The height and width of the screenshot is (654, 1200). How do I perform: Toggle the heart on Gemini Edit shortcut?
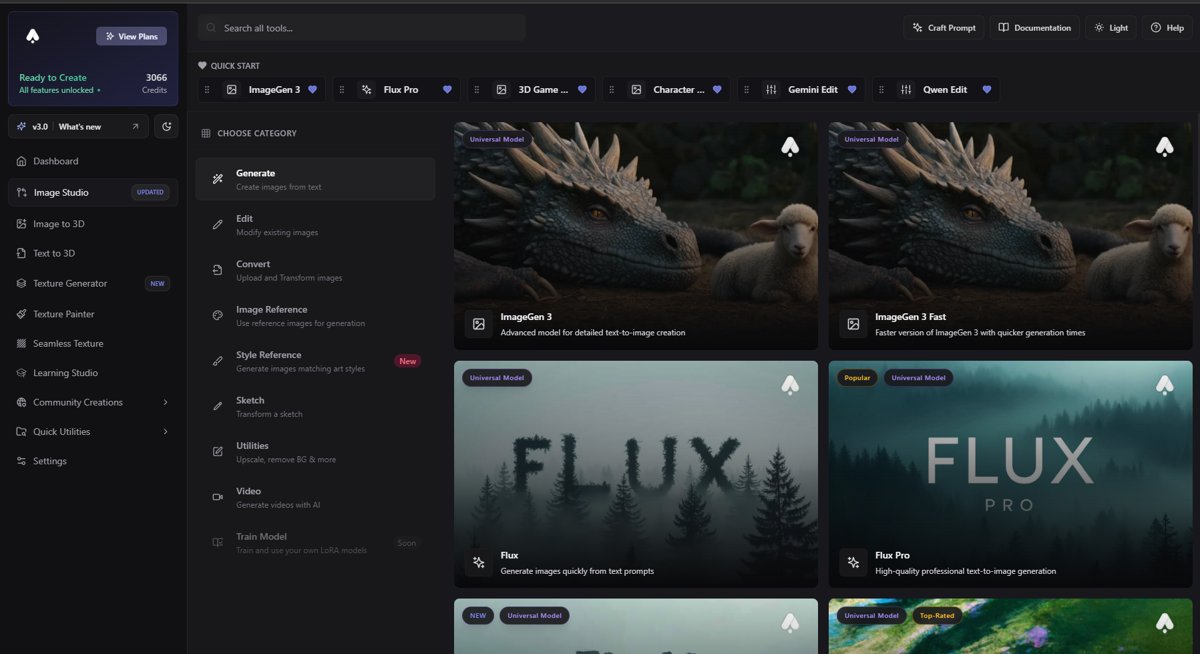852,90
